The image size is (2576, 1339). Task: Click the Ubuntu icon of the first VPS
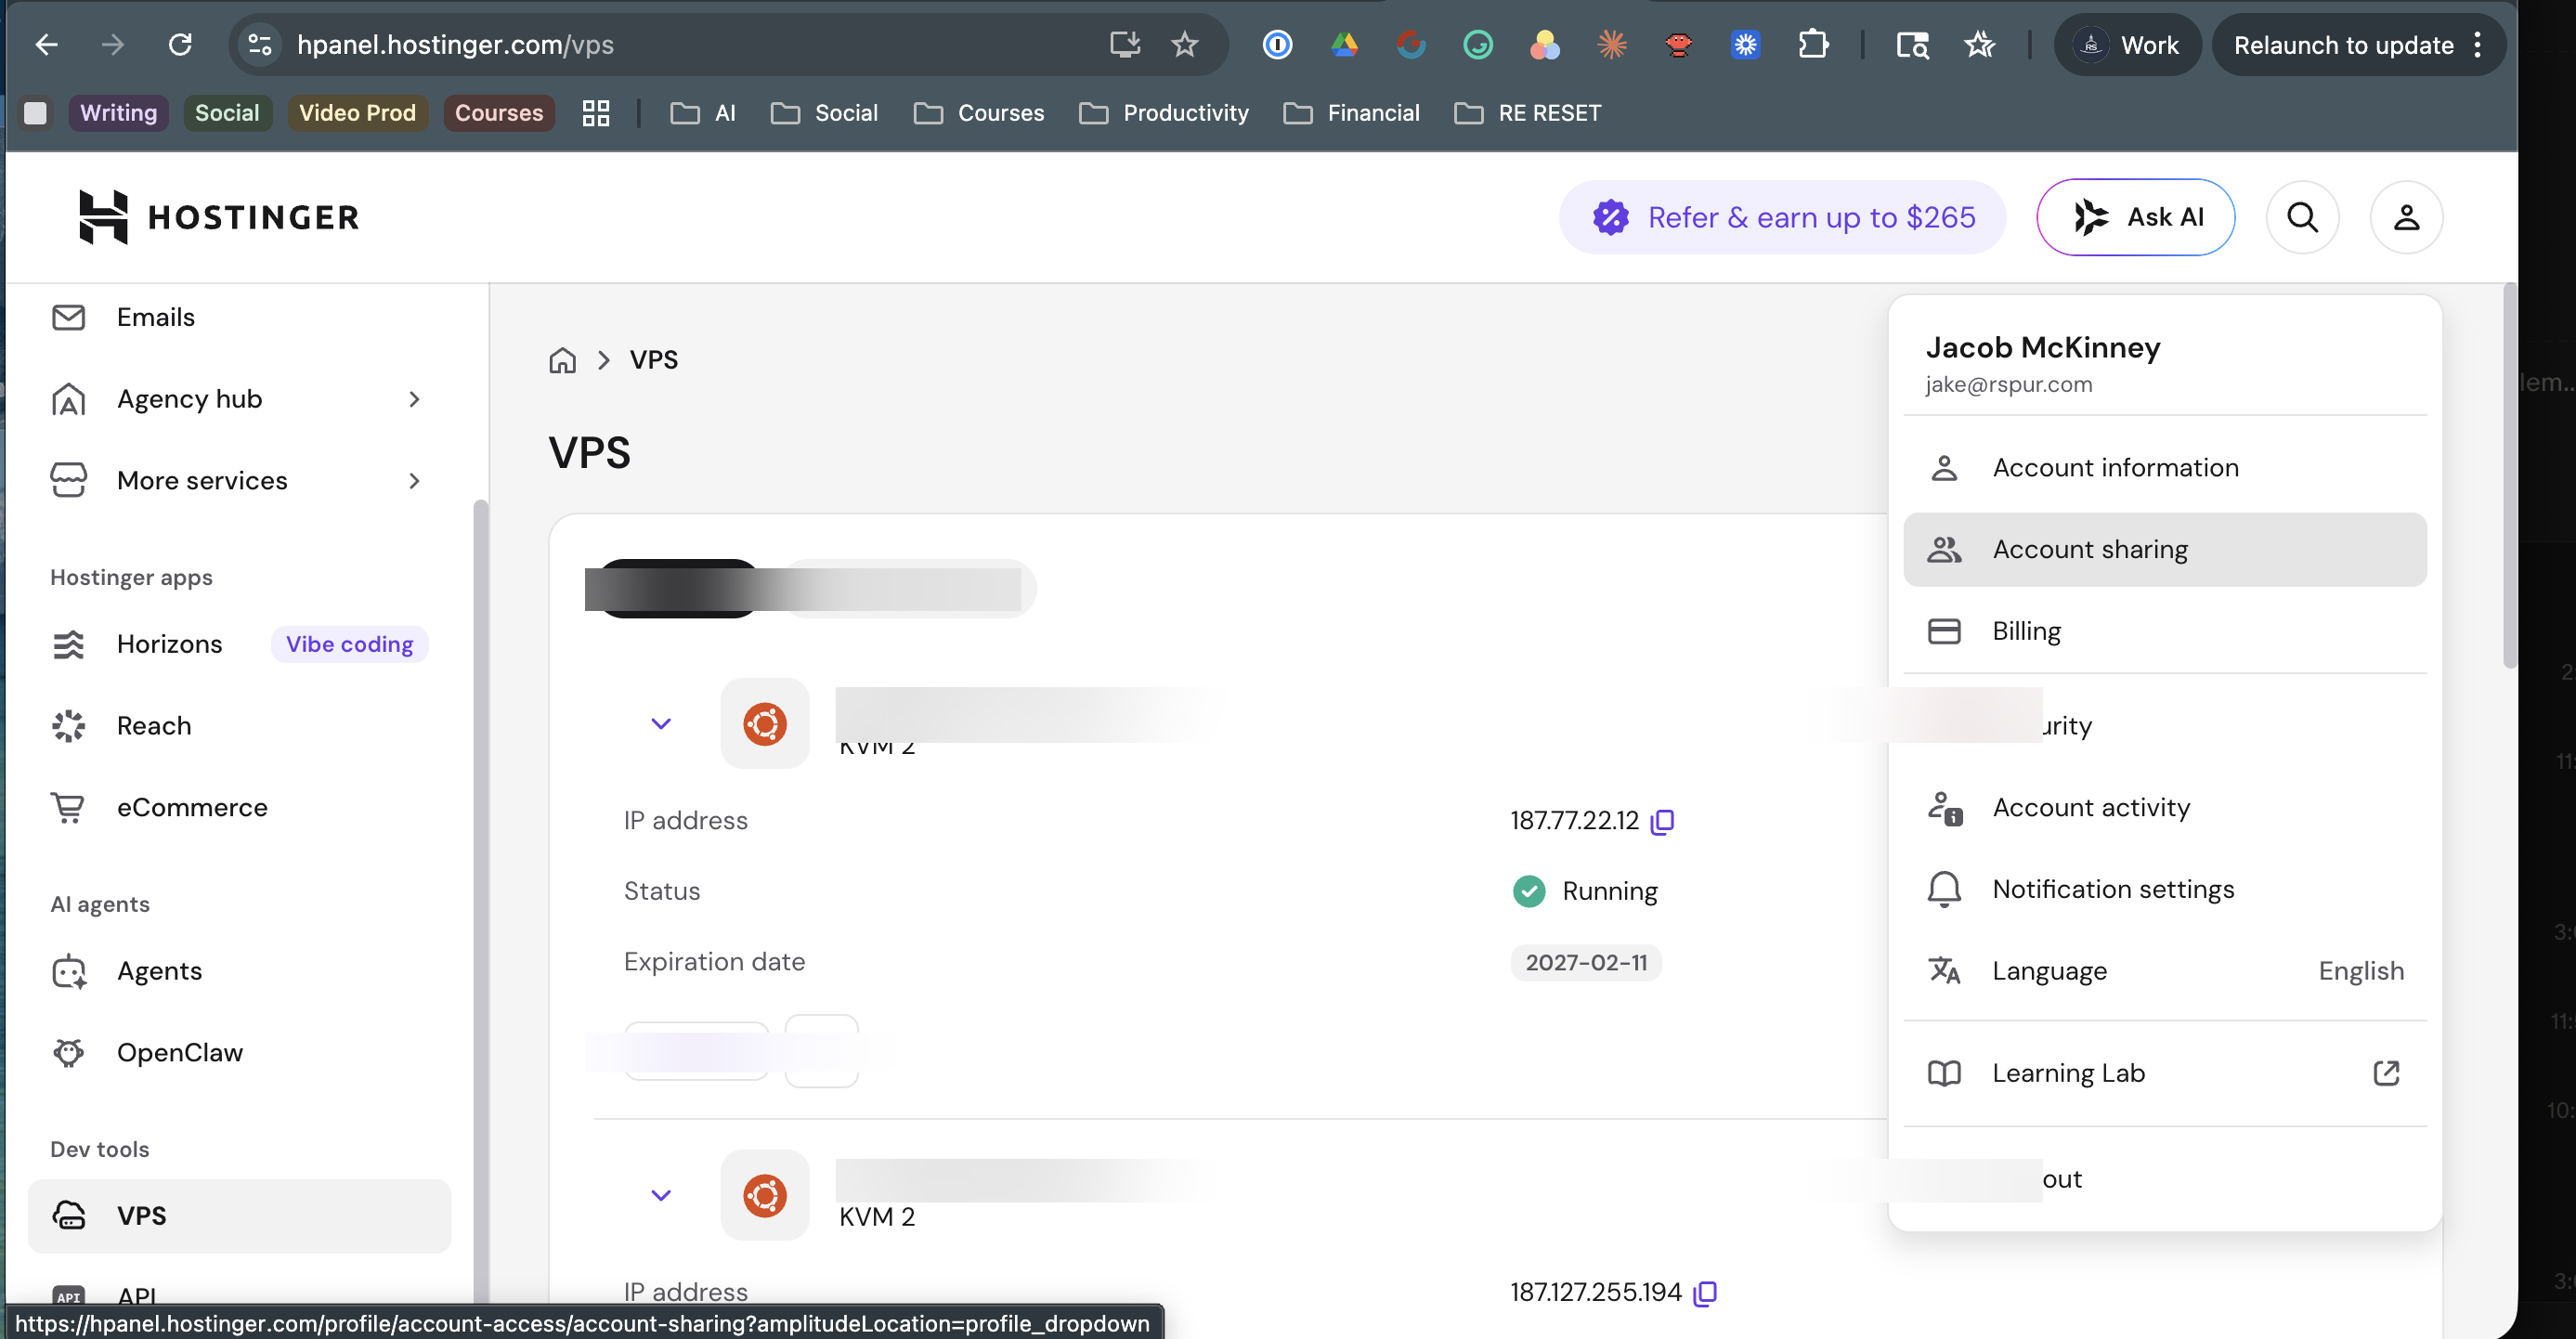(x=764, y=723)
